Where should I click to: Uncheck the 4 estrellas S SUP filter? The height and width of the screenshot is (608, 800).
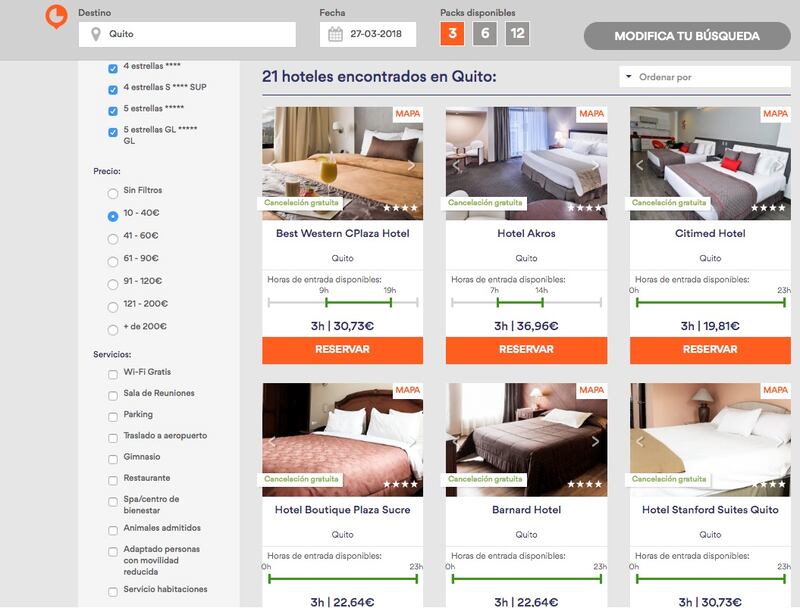pyautogui.click(x=113, y=90)
